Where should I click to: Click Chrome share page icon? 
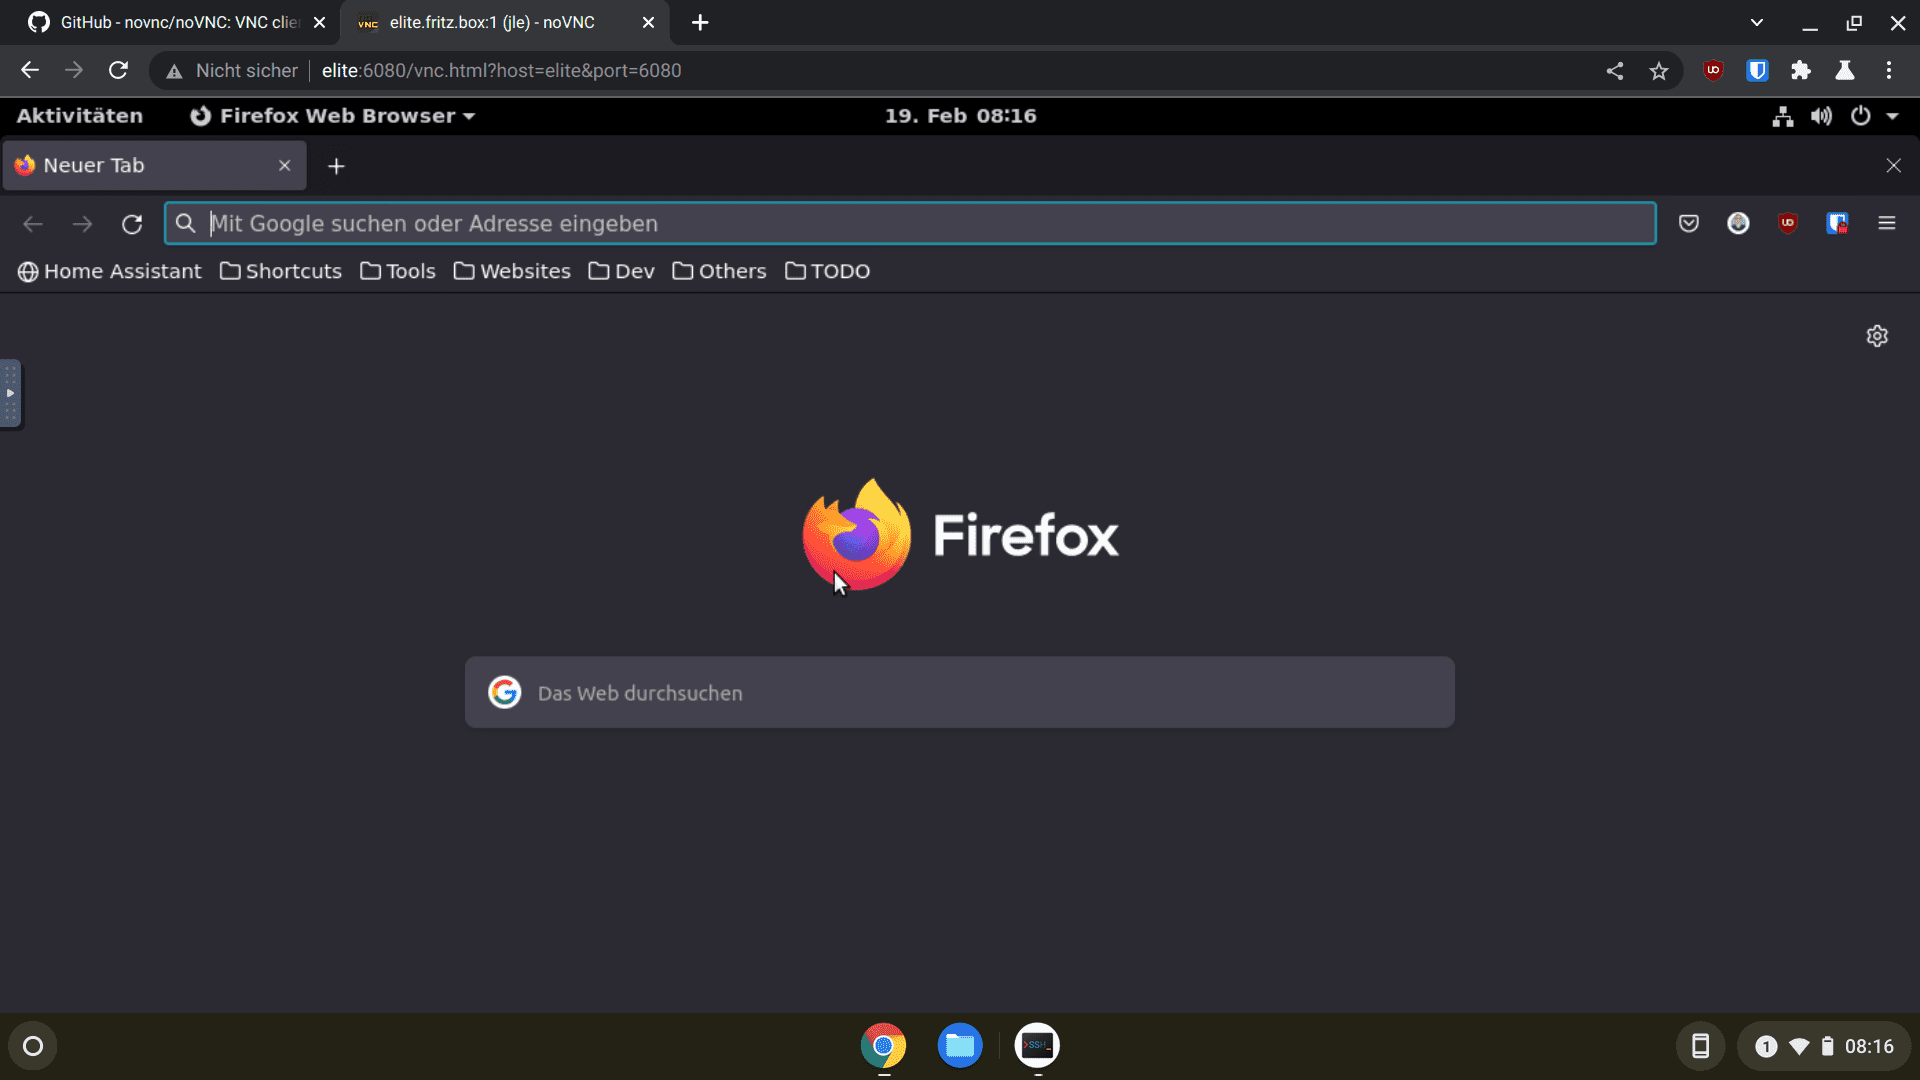(x=1614, y=70)
